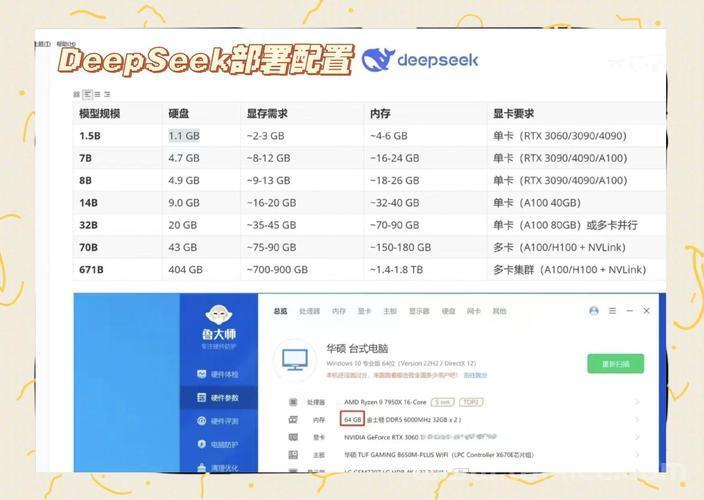
Task: Switch to the 其他 tab
Action: click(499, 311)
